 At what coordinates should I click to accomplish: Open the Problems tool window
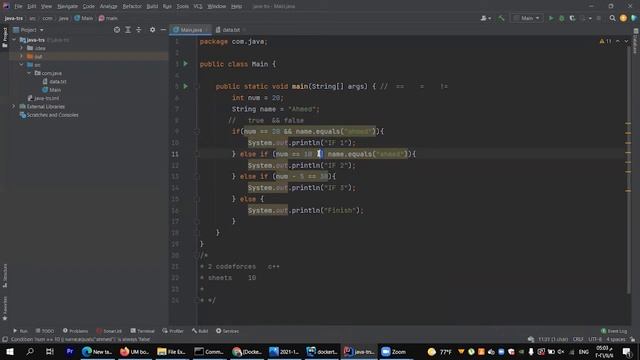tap(75, 331)
